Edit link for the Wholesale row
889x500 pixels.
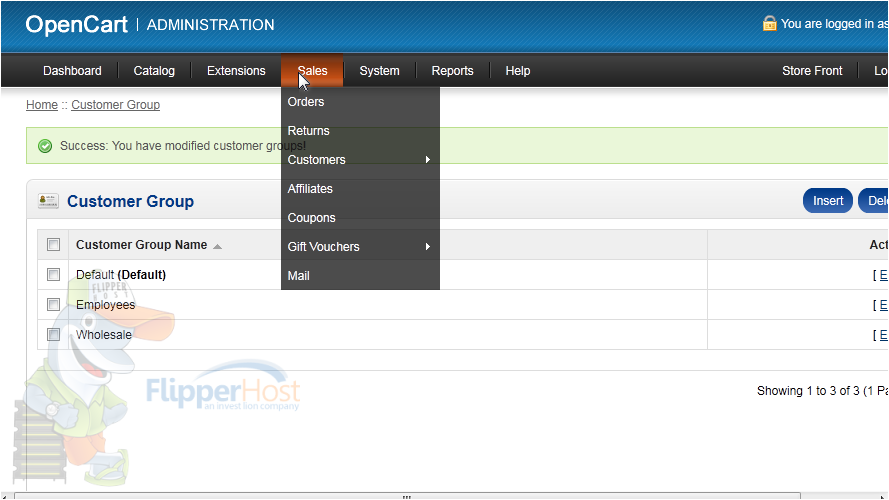point(883,335)
